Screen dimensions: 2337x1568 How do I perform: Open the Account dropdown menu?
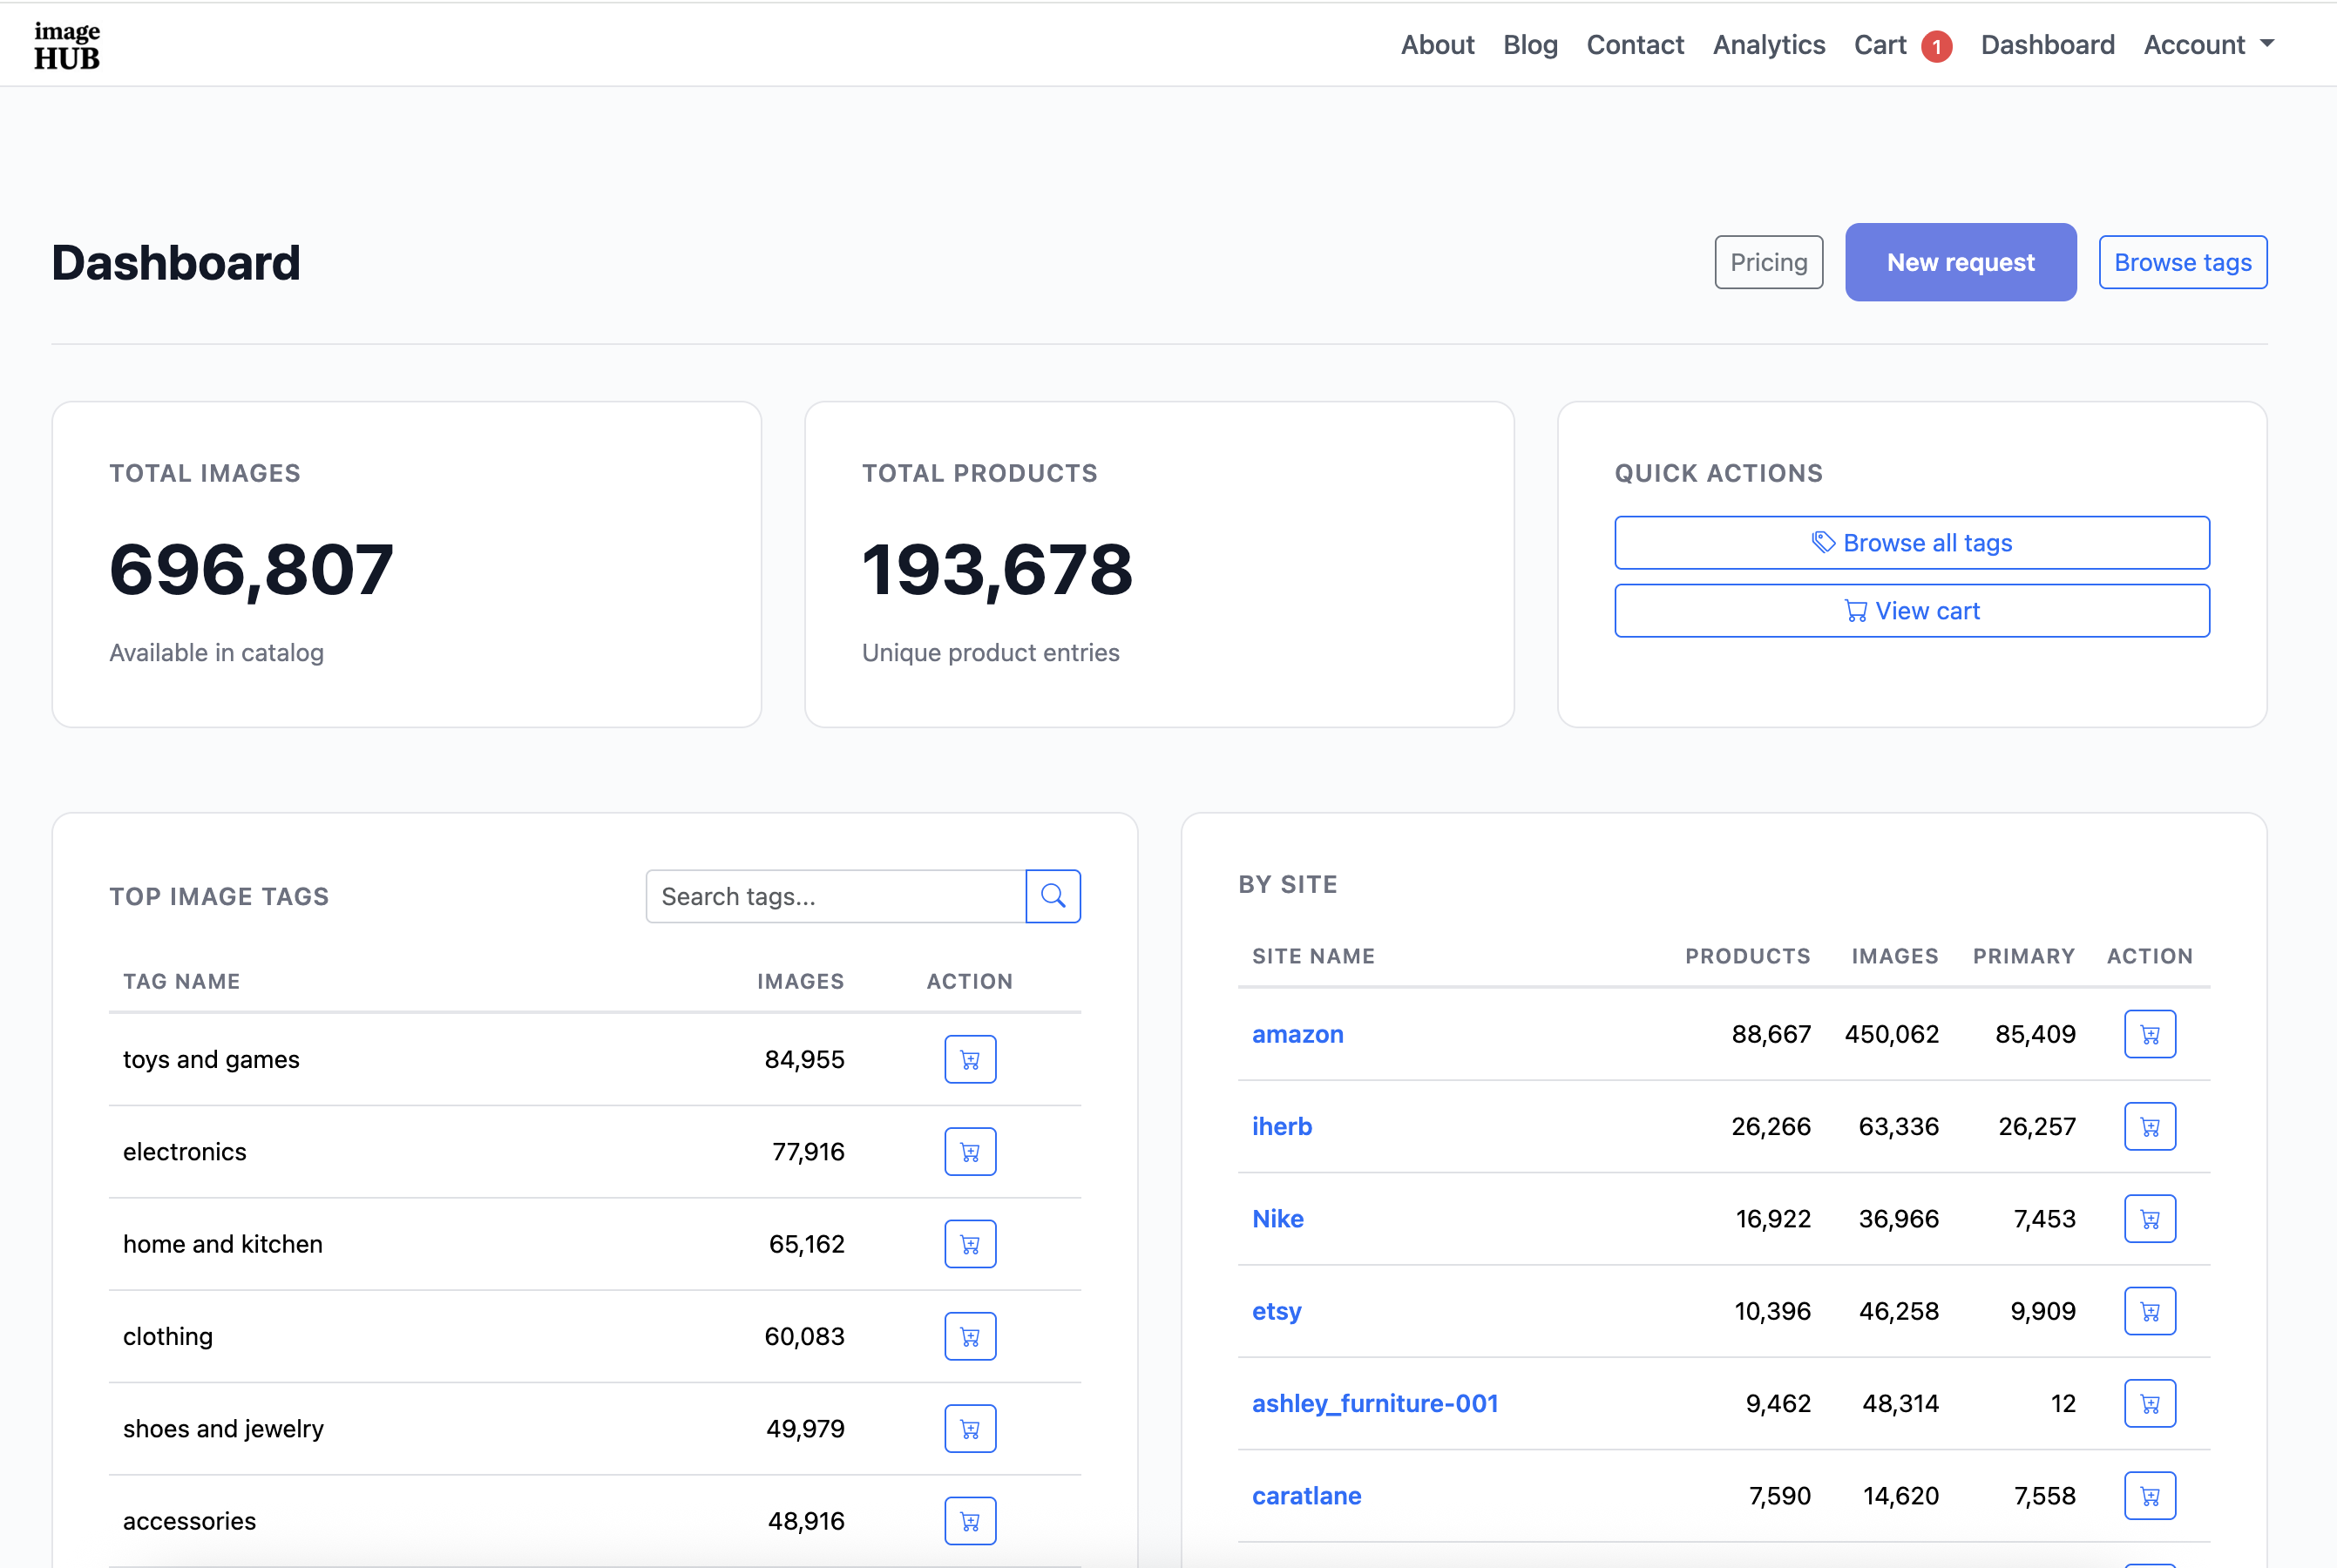pos(2208,44)
